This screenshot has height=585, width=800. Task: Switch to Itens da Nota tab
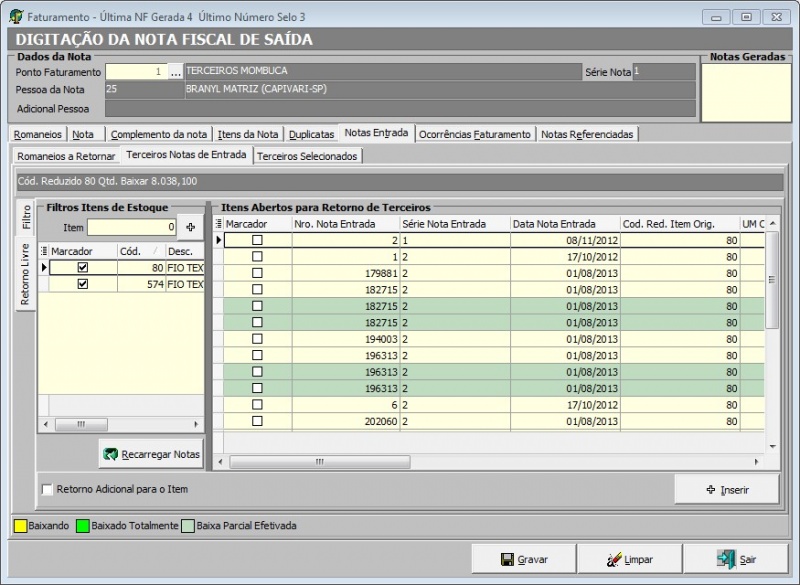248,134
